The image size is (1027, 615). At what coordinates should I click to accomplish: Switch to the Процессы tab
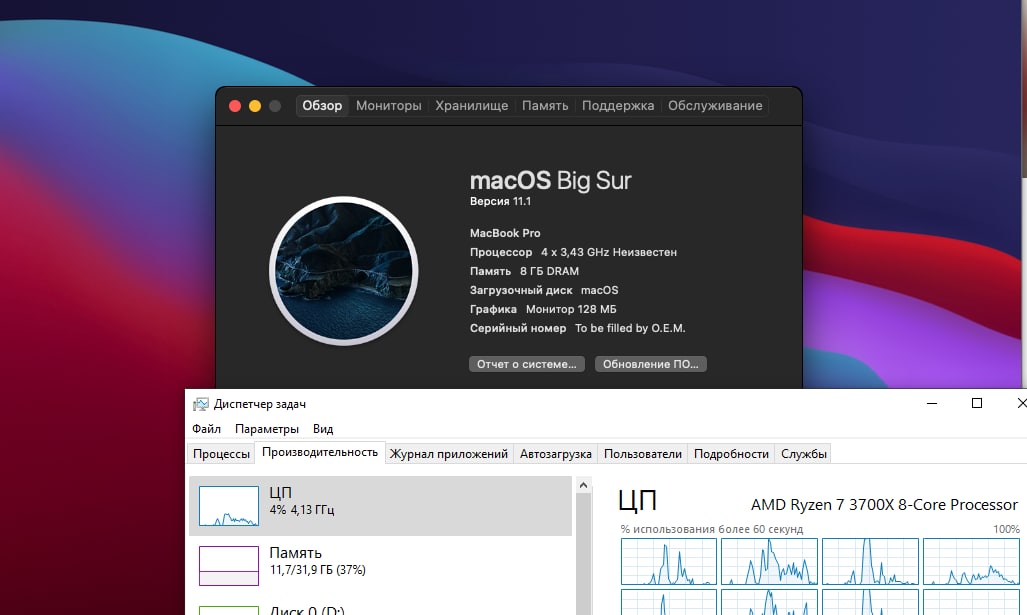click(x=221, y=454)
